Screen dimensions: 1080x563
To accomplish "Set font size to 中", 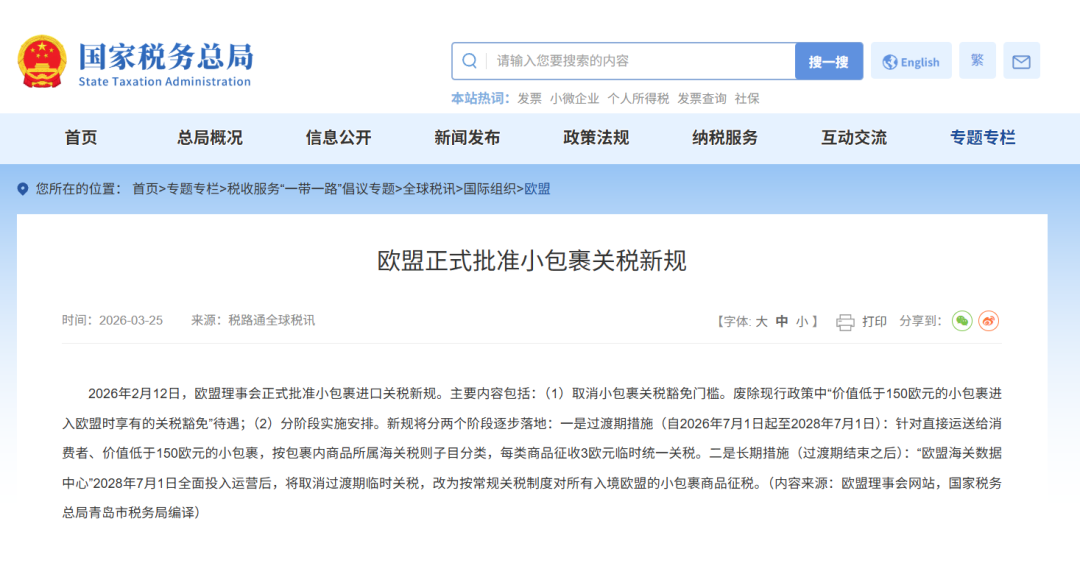I will pos(782,321).
